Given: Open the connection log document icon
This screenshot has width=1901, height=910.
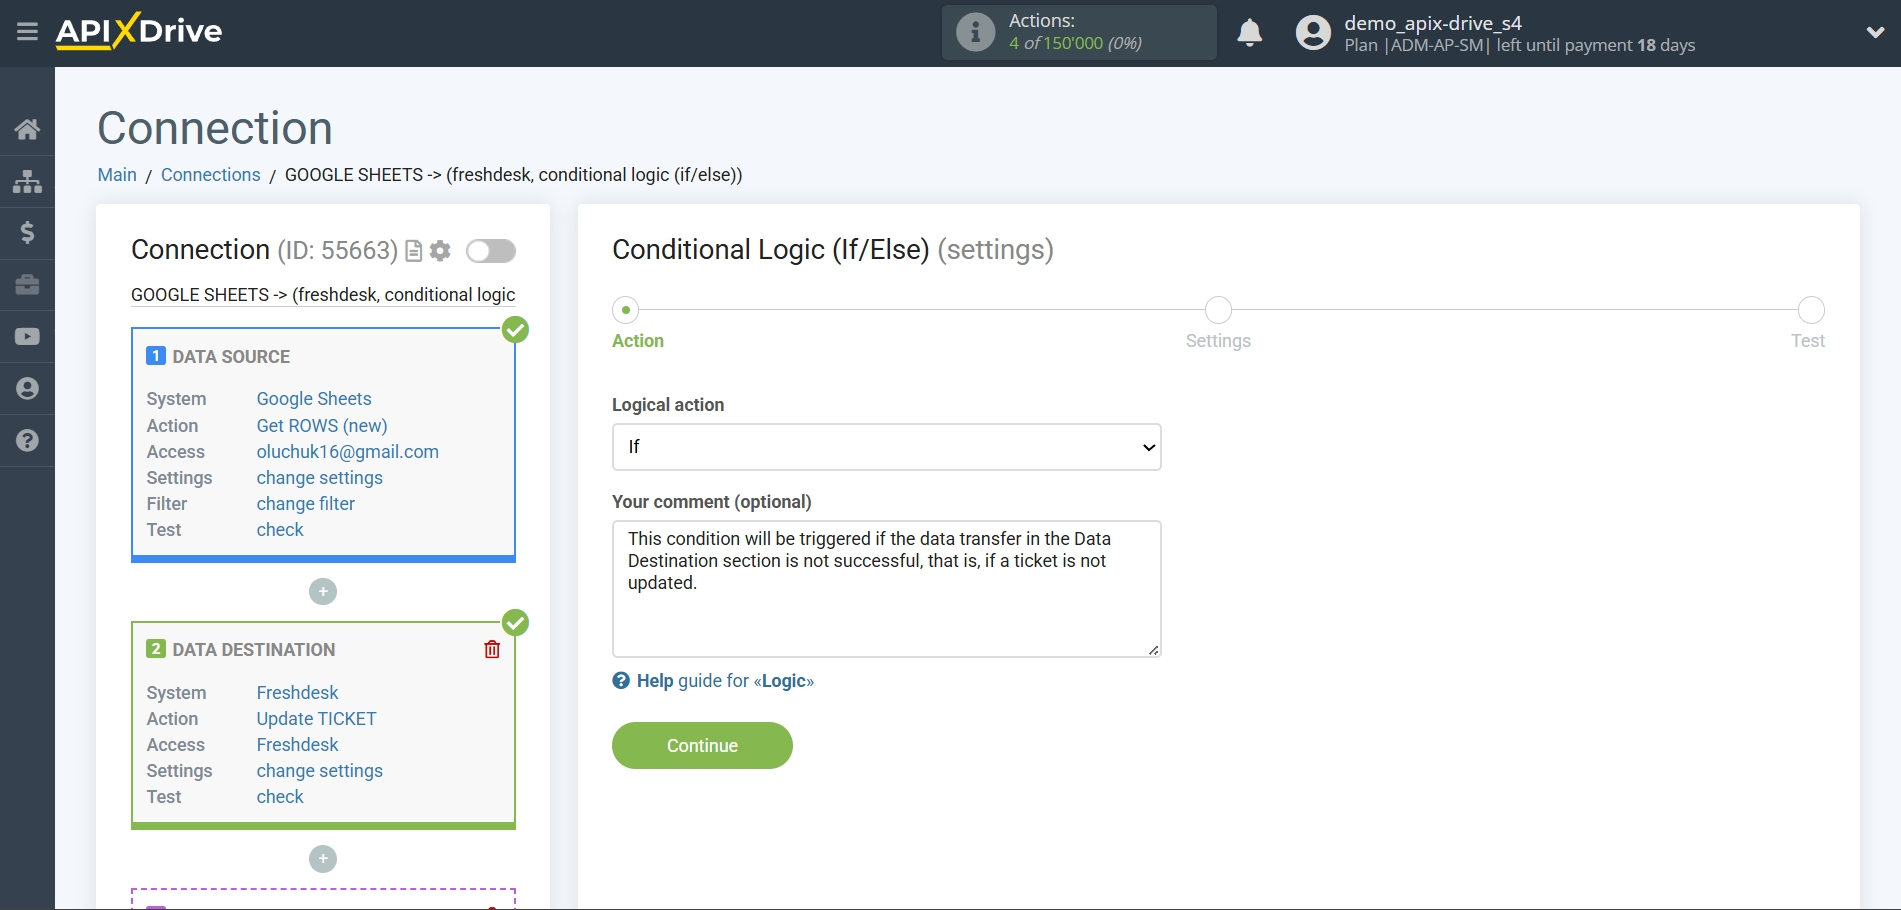Looking at the screenshot, I should point(413,251).
